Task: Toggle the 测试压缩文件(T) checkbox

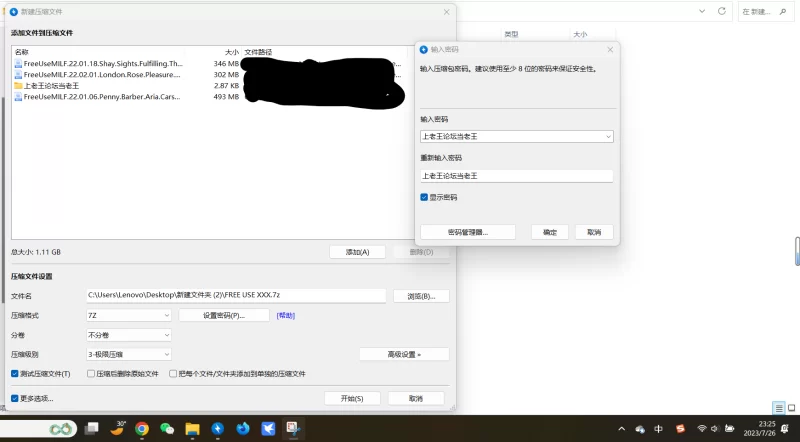Action: coord(15,374)
